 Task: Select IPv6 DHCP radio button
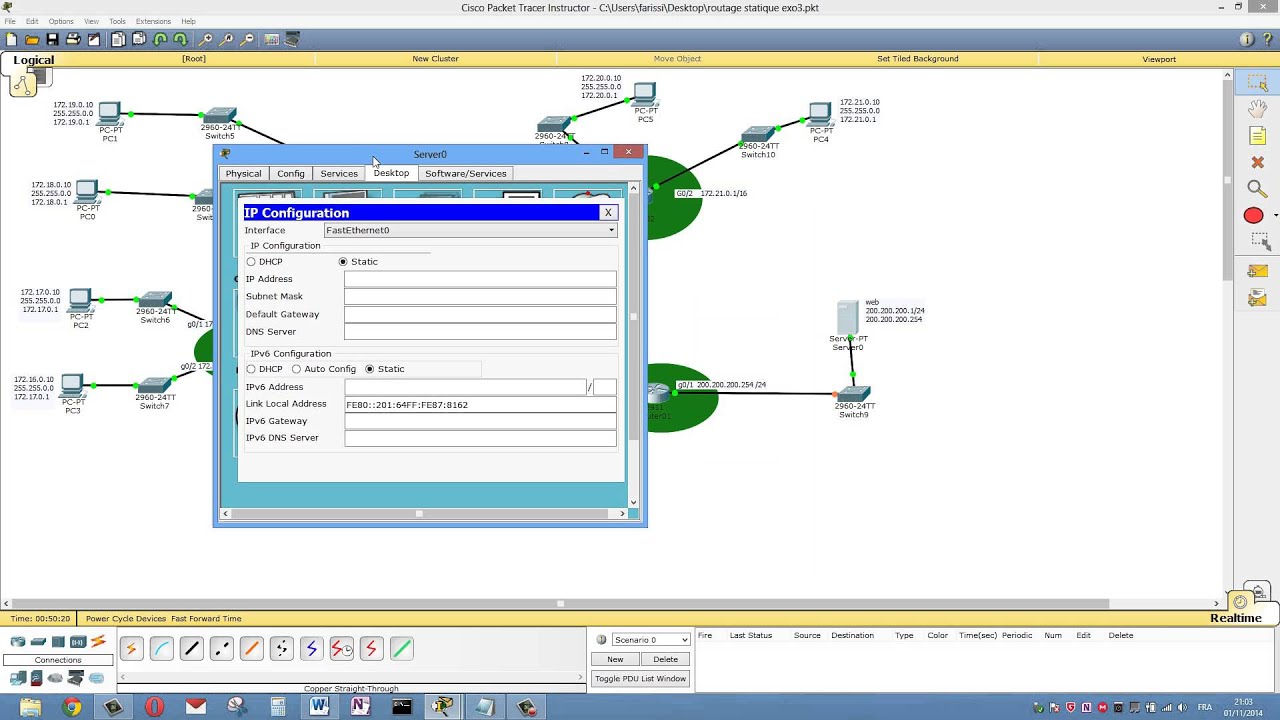pyautogui.click(x=251, y=369)
